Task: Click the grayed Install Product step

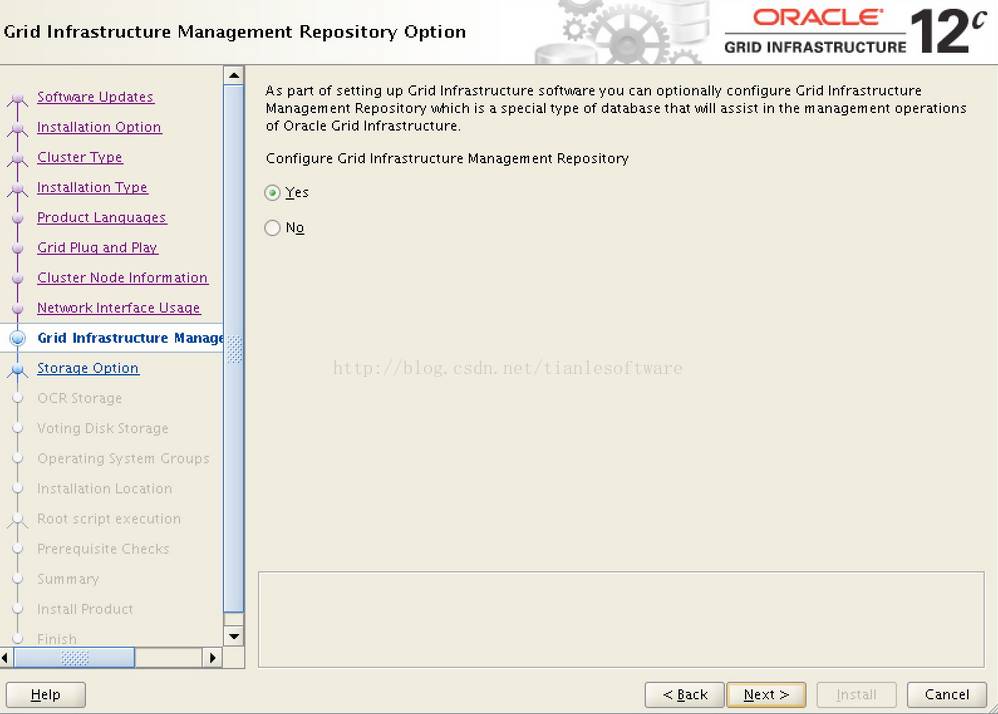Action: click(x=85, y=609)
